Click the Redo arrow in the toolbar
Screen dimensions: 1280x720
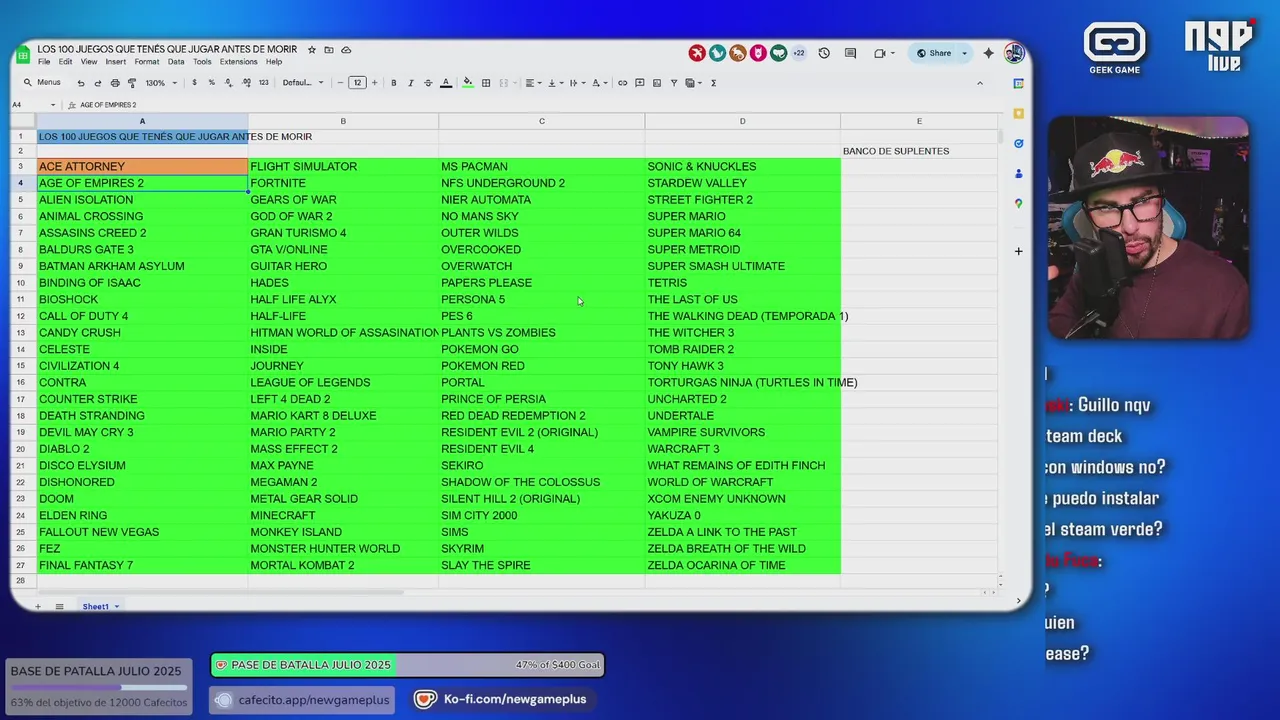(x=97, y=83)
